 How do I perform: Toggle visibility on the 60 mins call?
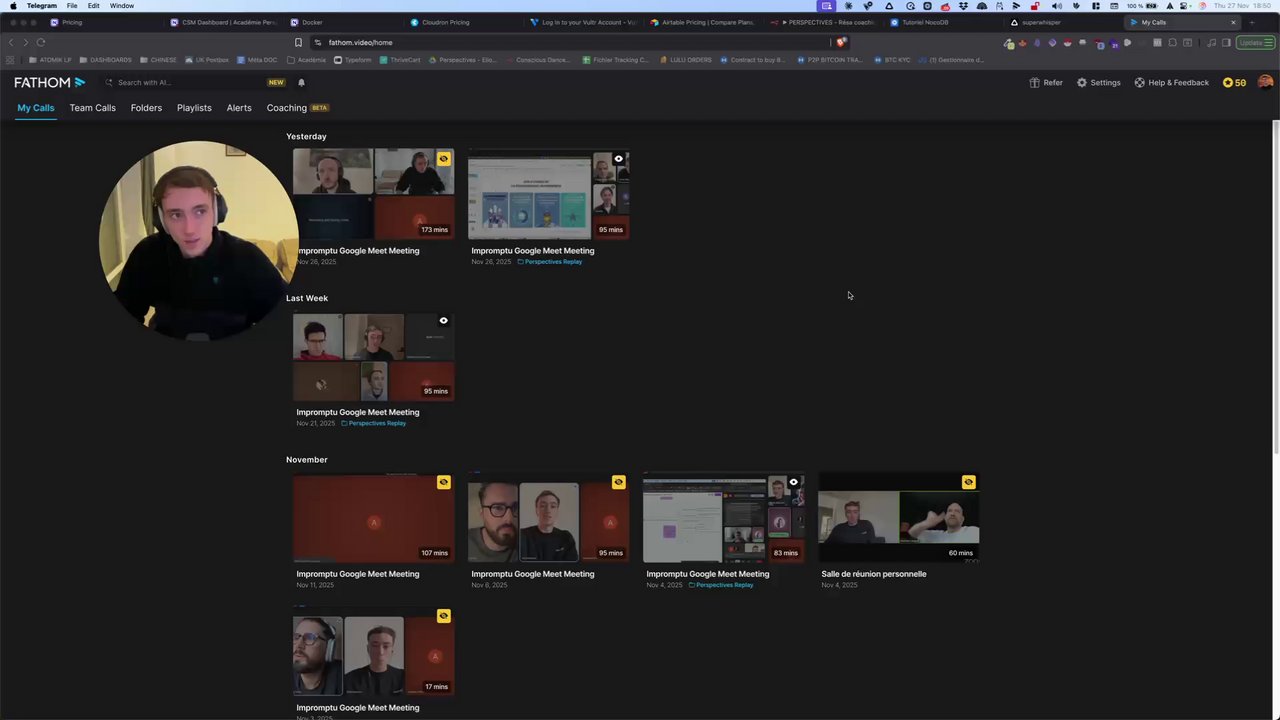coord(968,482)
